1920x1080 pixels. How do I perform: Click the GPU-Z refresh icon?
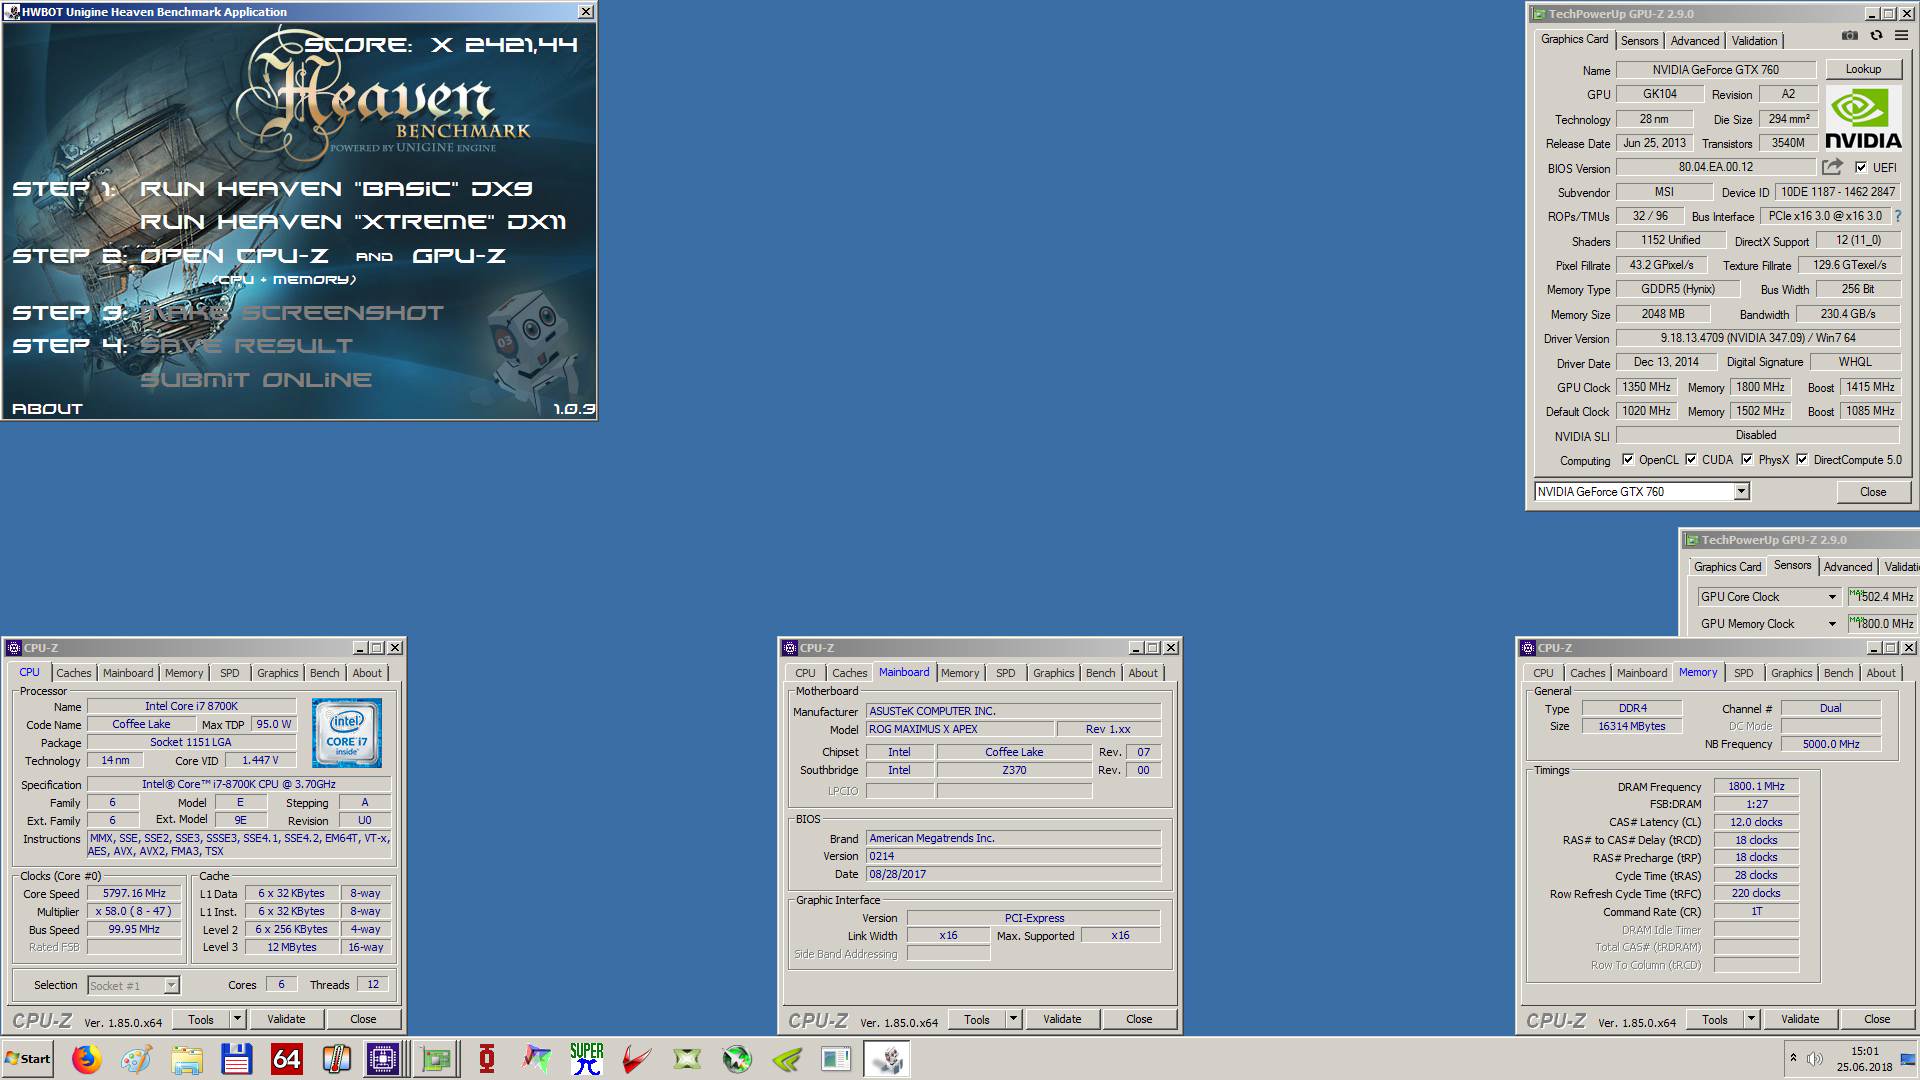[x=1876, y=36]
